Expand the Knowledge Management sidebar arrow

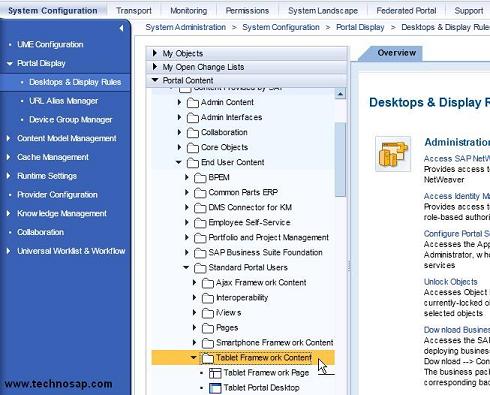8,213
